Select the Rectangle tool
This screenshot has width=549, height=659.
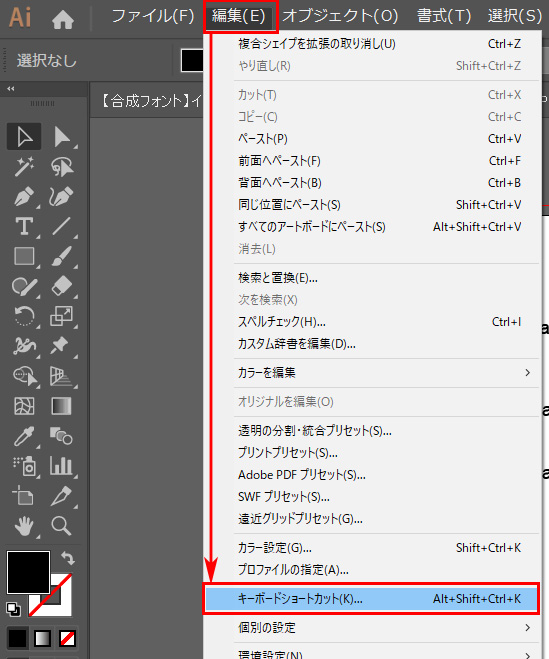pos(24,256)
